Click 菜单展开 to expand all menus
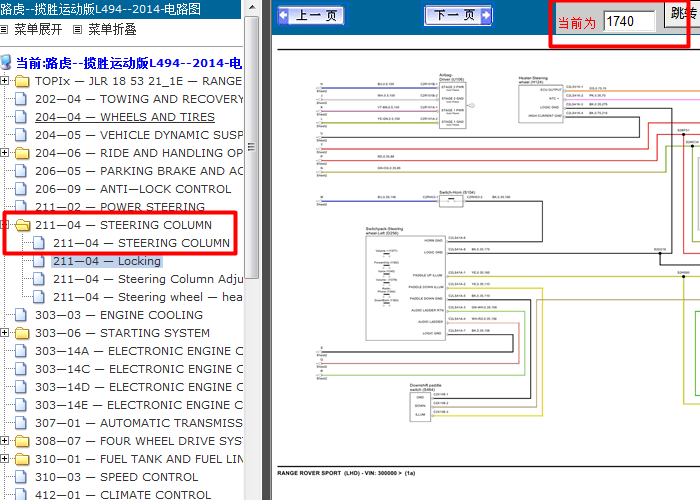700x500 pixels. pos(38,29)
